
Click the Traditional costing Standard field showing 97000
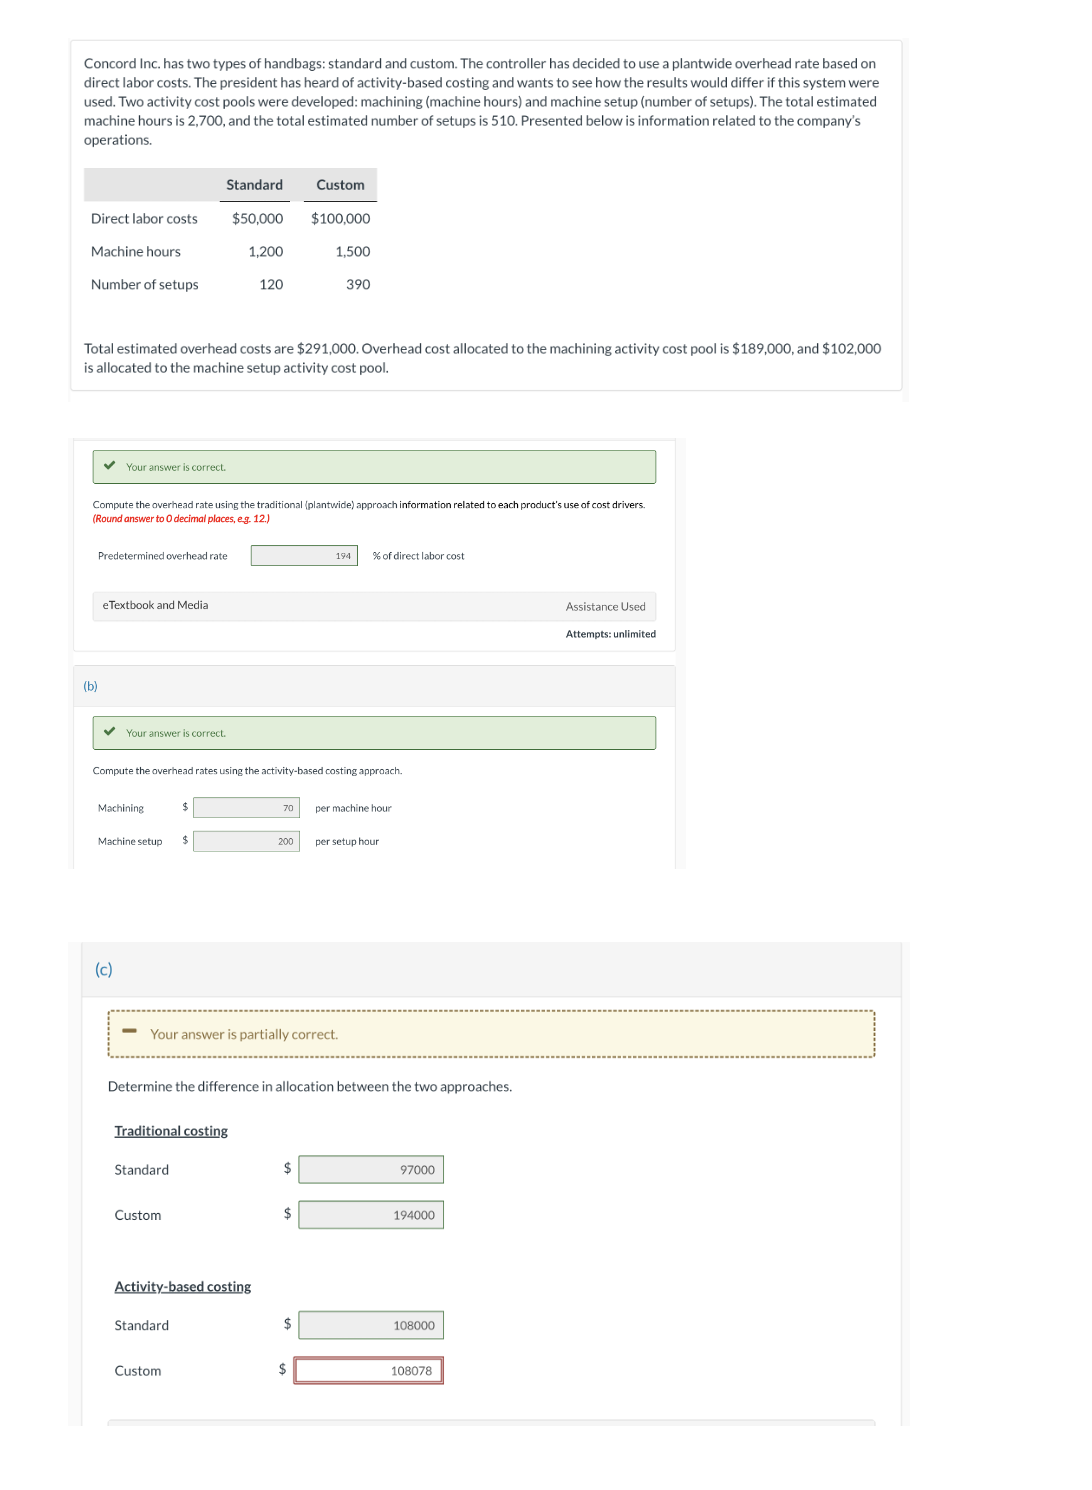[370, 1168]
